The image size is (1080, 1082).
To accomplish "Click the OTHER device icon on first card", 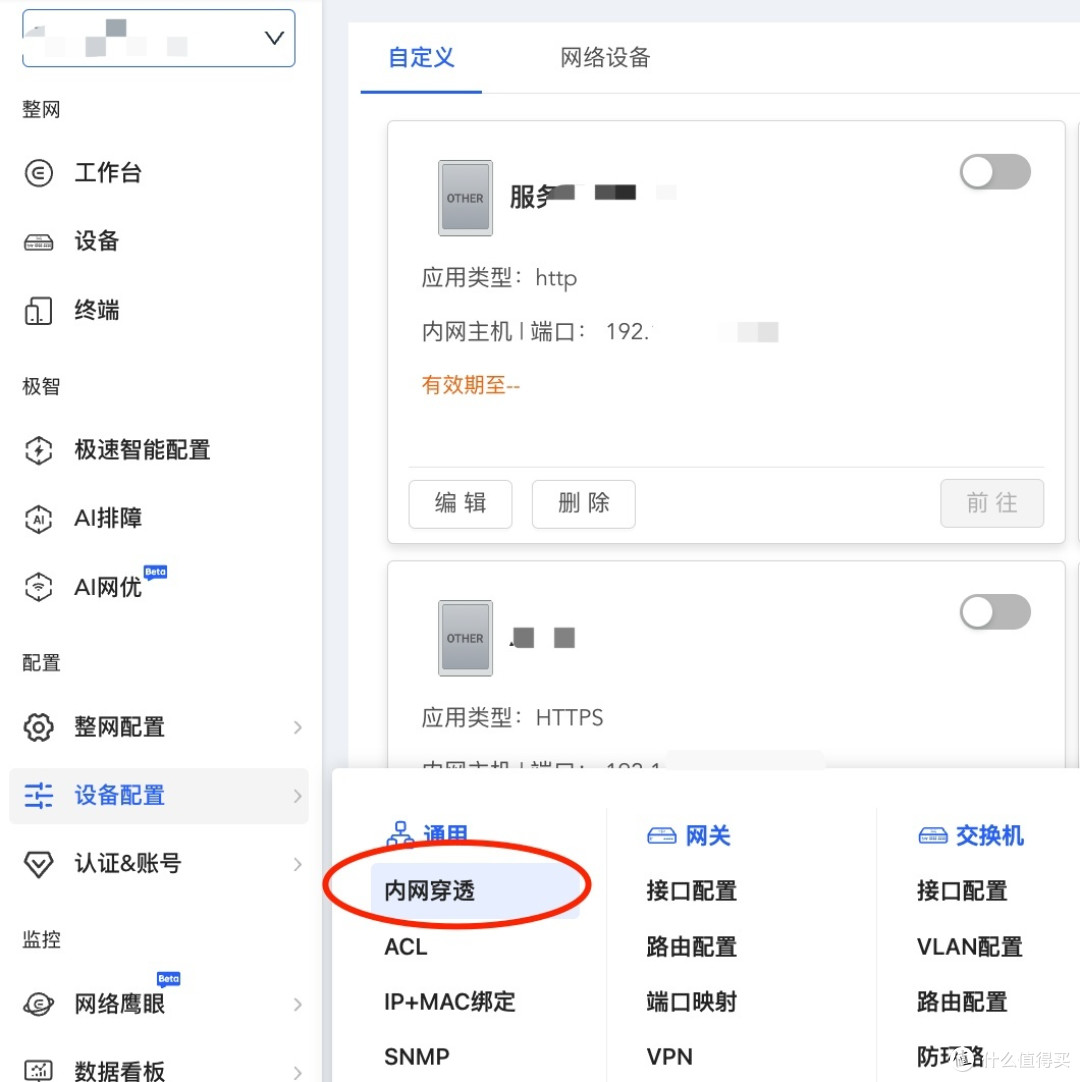I will click(x=465, y=198).
